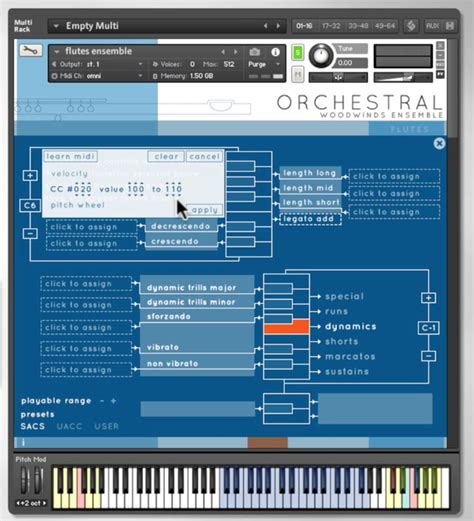Decrease playable range with minus
Screen dimensions: 474x521
point(102,401)
